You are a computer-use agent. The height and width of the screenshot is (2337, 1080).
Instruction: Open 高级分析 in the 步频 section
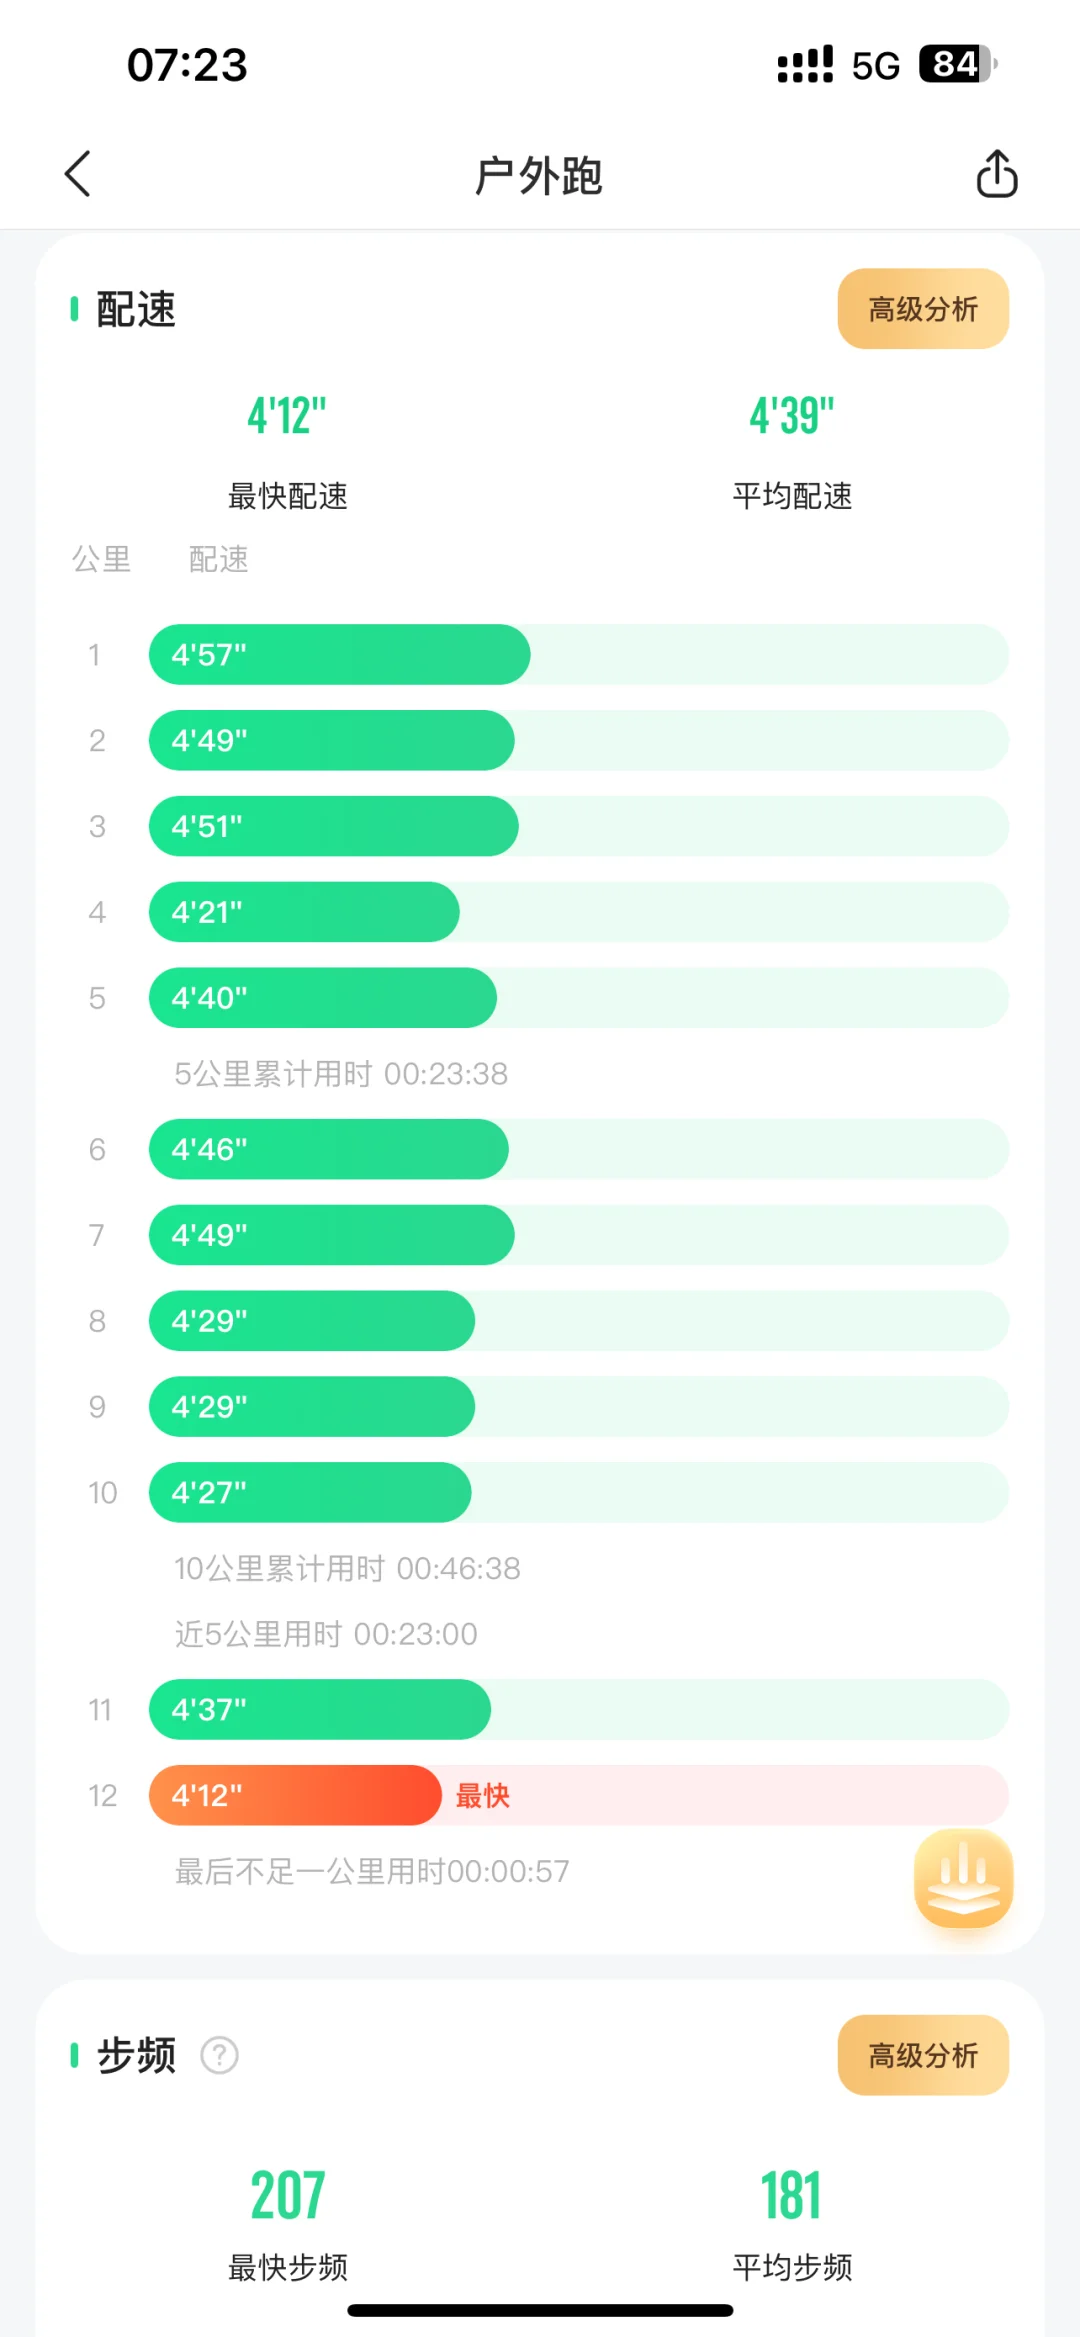coord(923,2055)
